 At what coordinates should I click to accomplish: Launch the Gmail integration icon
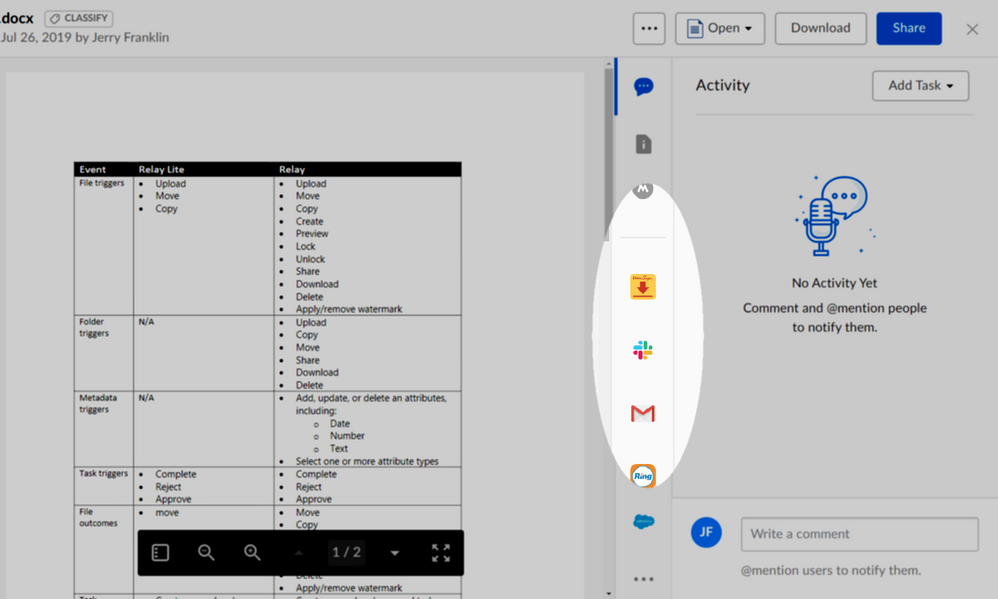643,414
